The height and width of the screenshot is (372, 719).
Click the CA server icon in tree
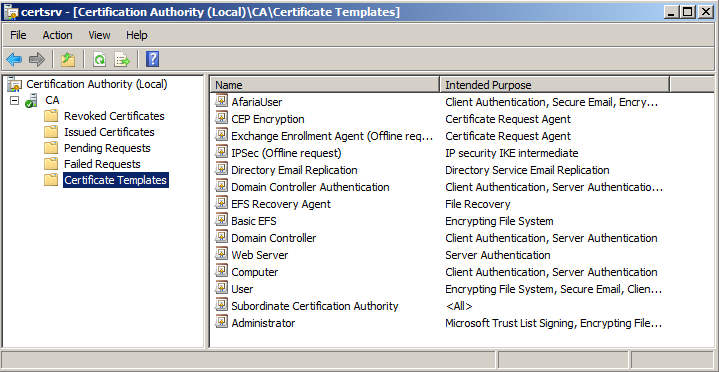coord(31,100)
